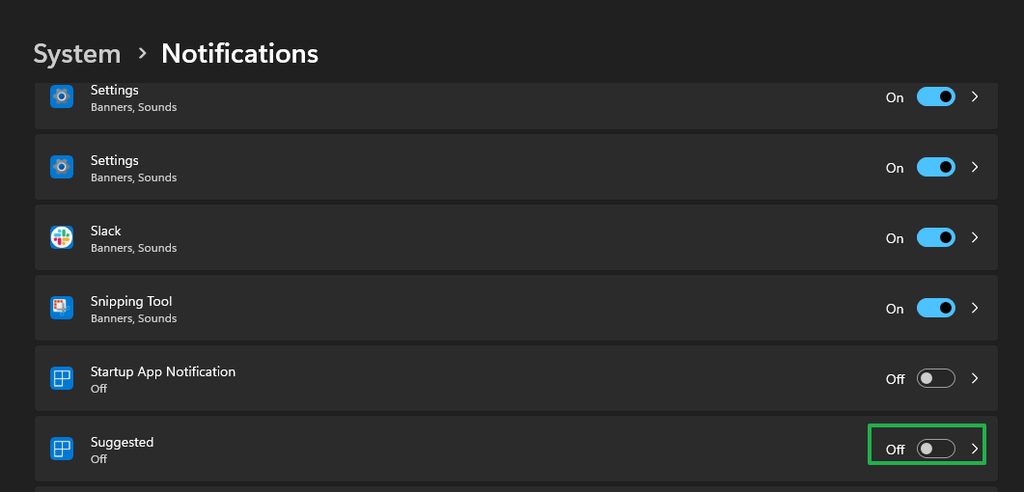Click the Notifications breadcrumb heading
Screen dimensions: 1024x492
tap(239, 53)
